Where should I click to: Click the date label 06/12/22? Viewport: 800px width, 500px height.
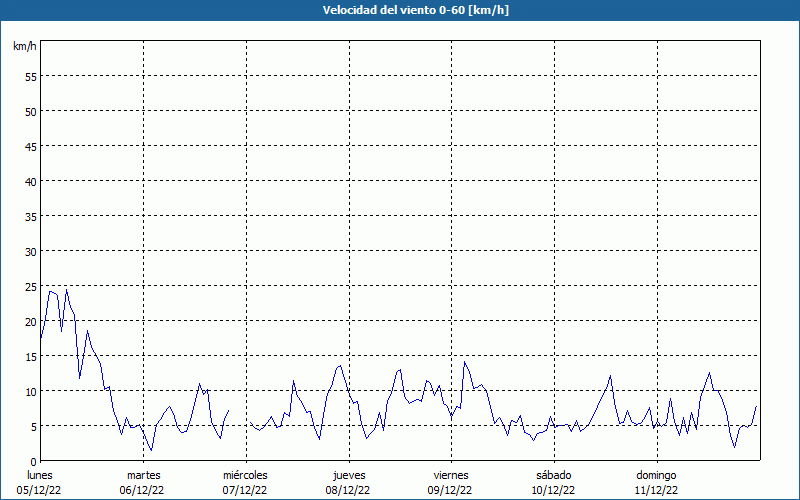coord(142,490)
